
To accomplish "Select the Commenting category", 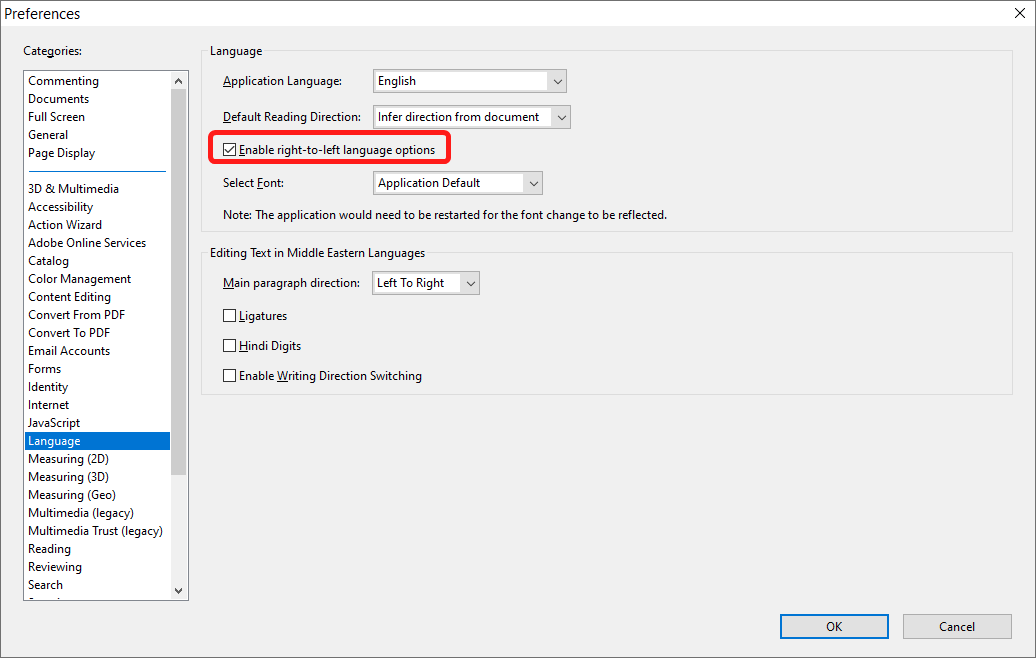I will click(63, 81).
